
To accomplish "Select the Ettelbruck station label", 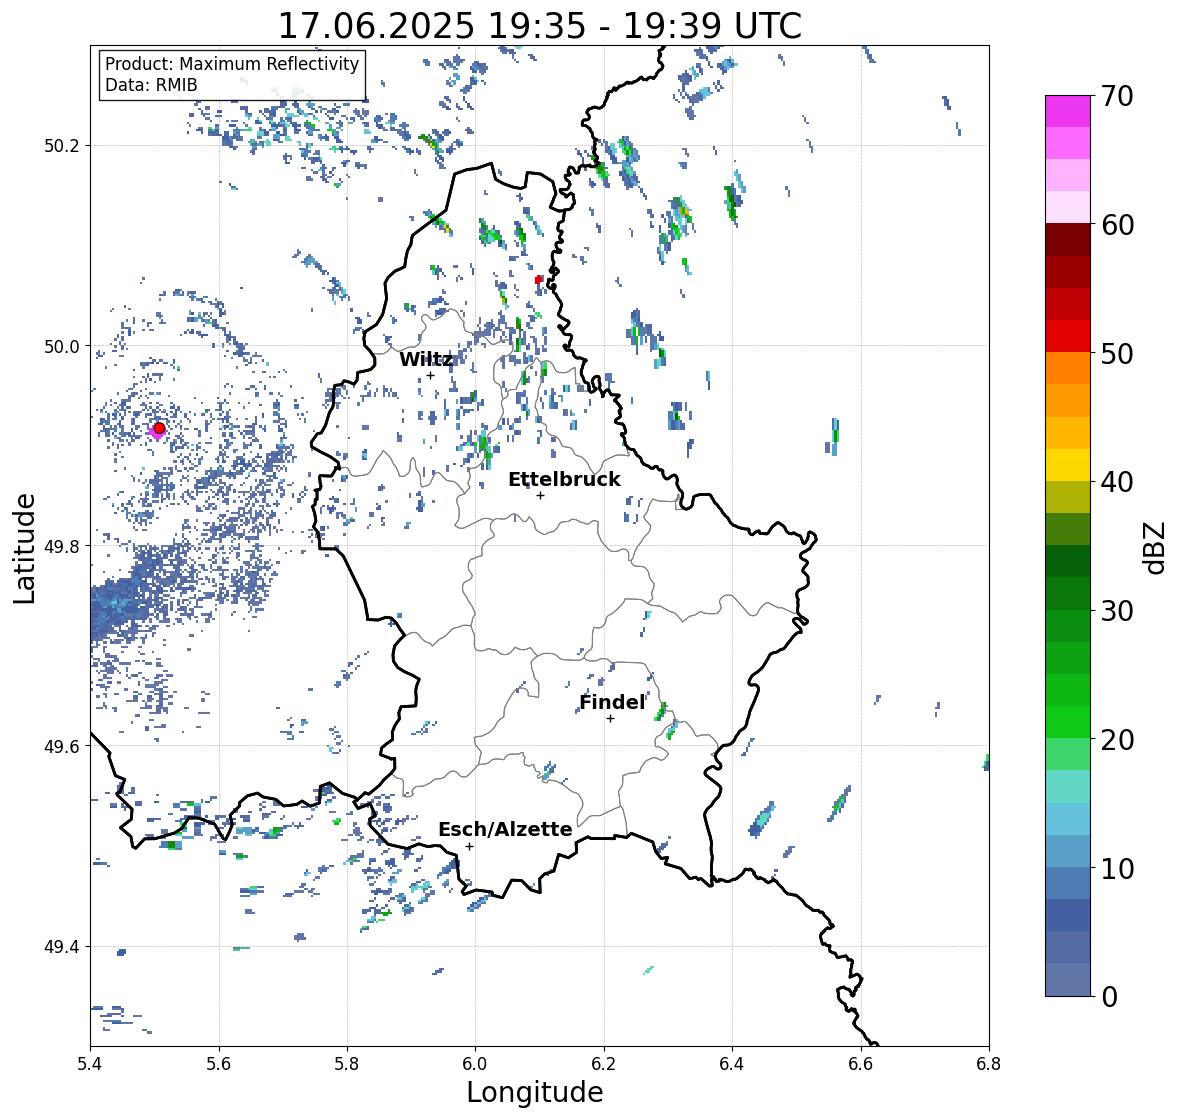I will 564,479.
